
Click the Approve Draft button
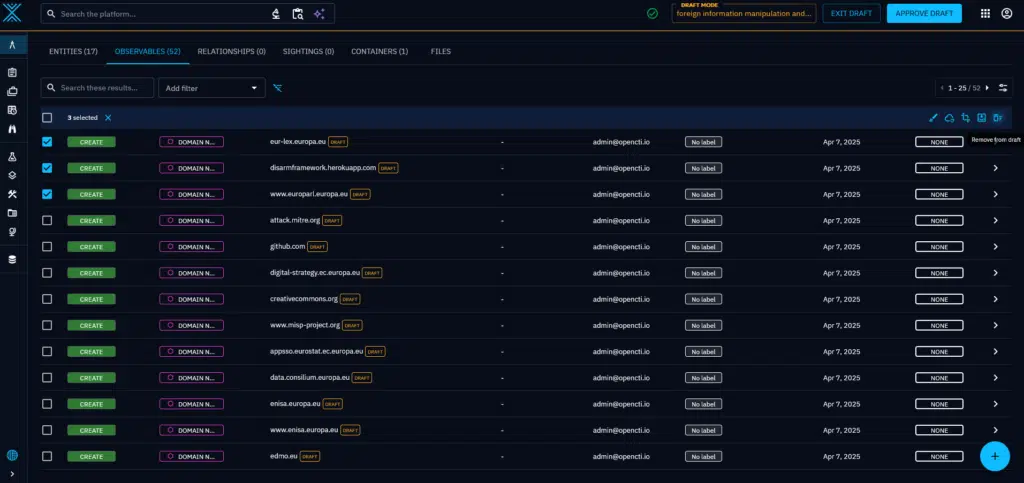pos(923,14)
